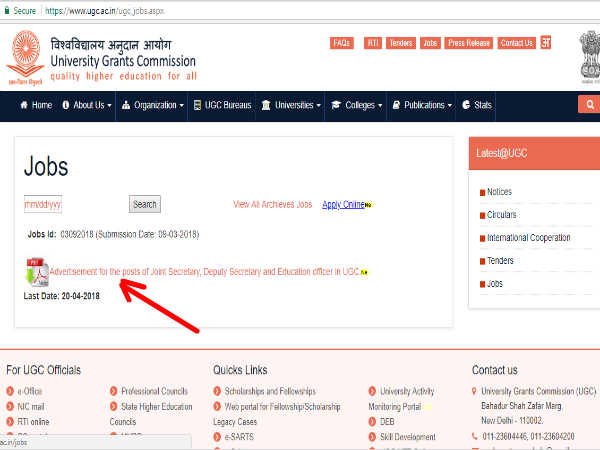Viewport: 600px width, 450px height.
Task: Expand the Organization dropdown menu
Action: pyautogui.click(x=153, y=105)
